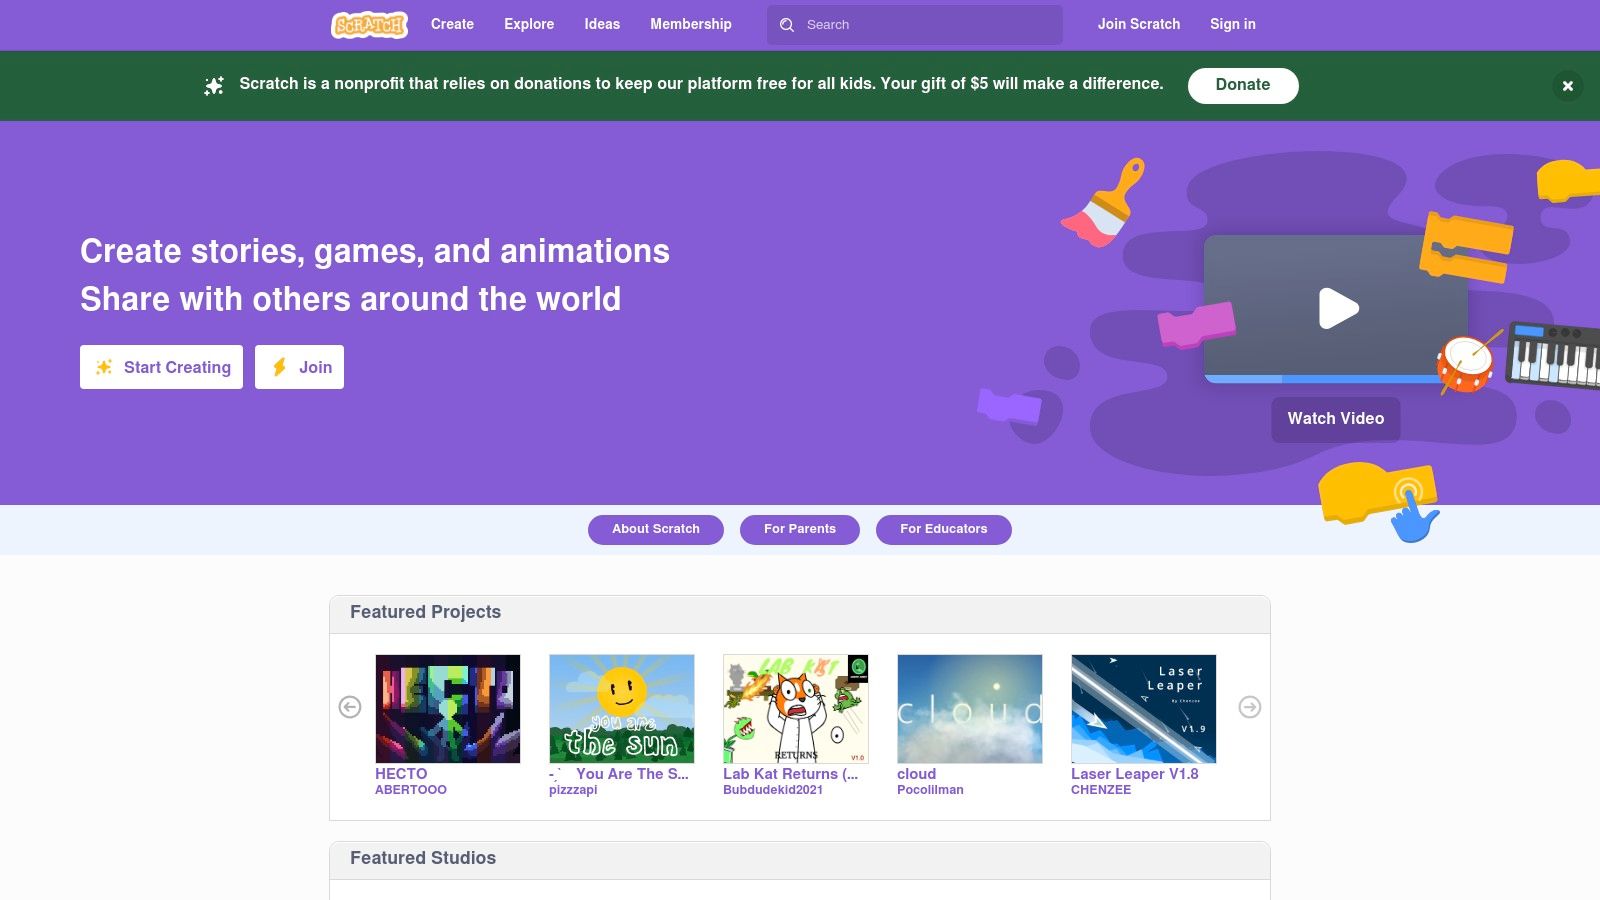Open the Sign in link
This screenshot has width=1600, height=900.
[x=1232, y=24]
